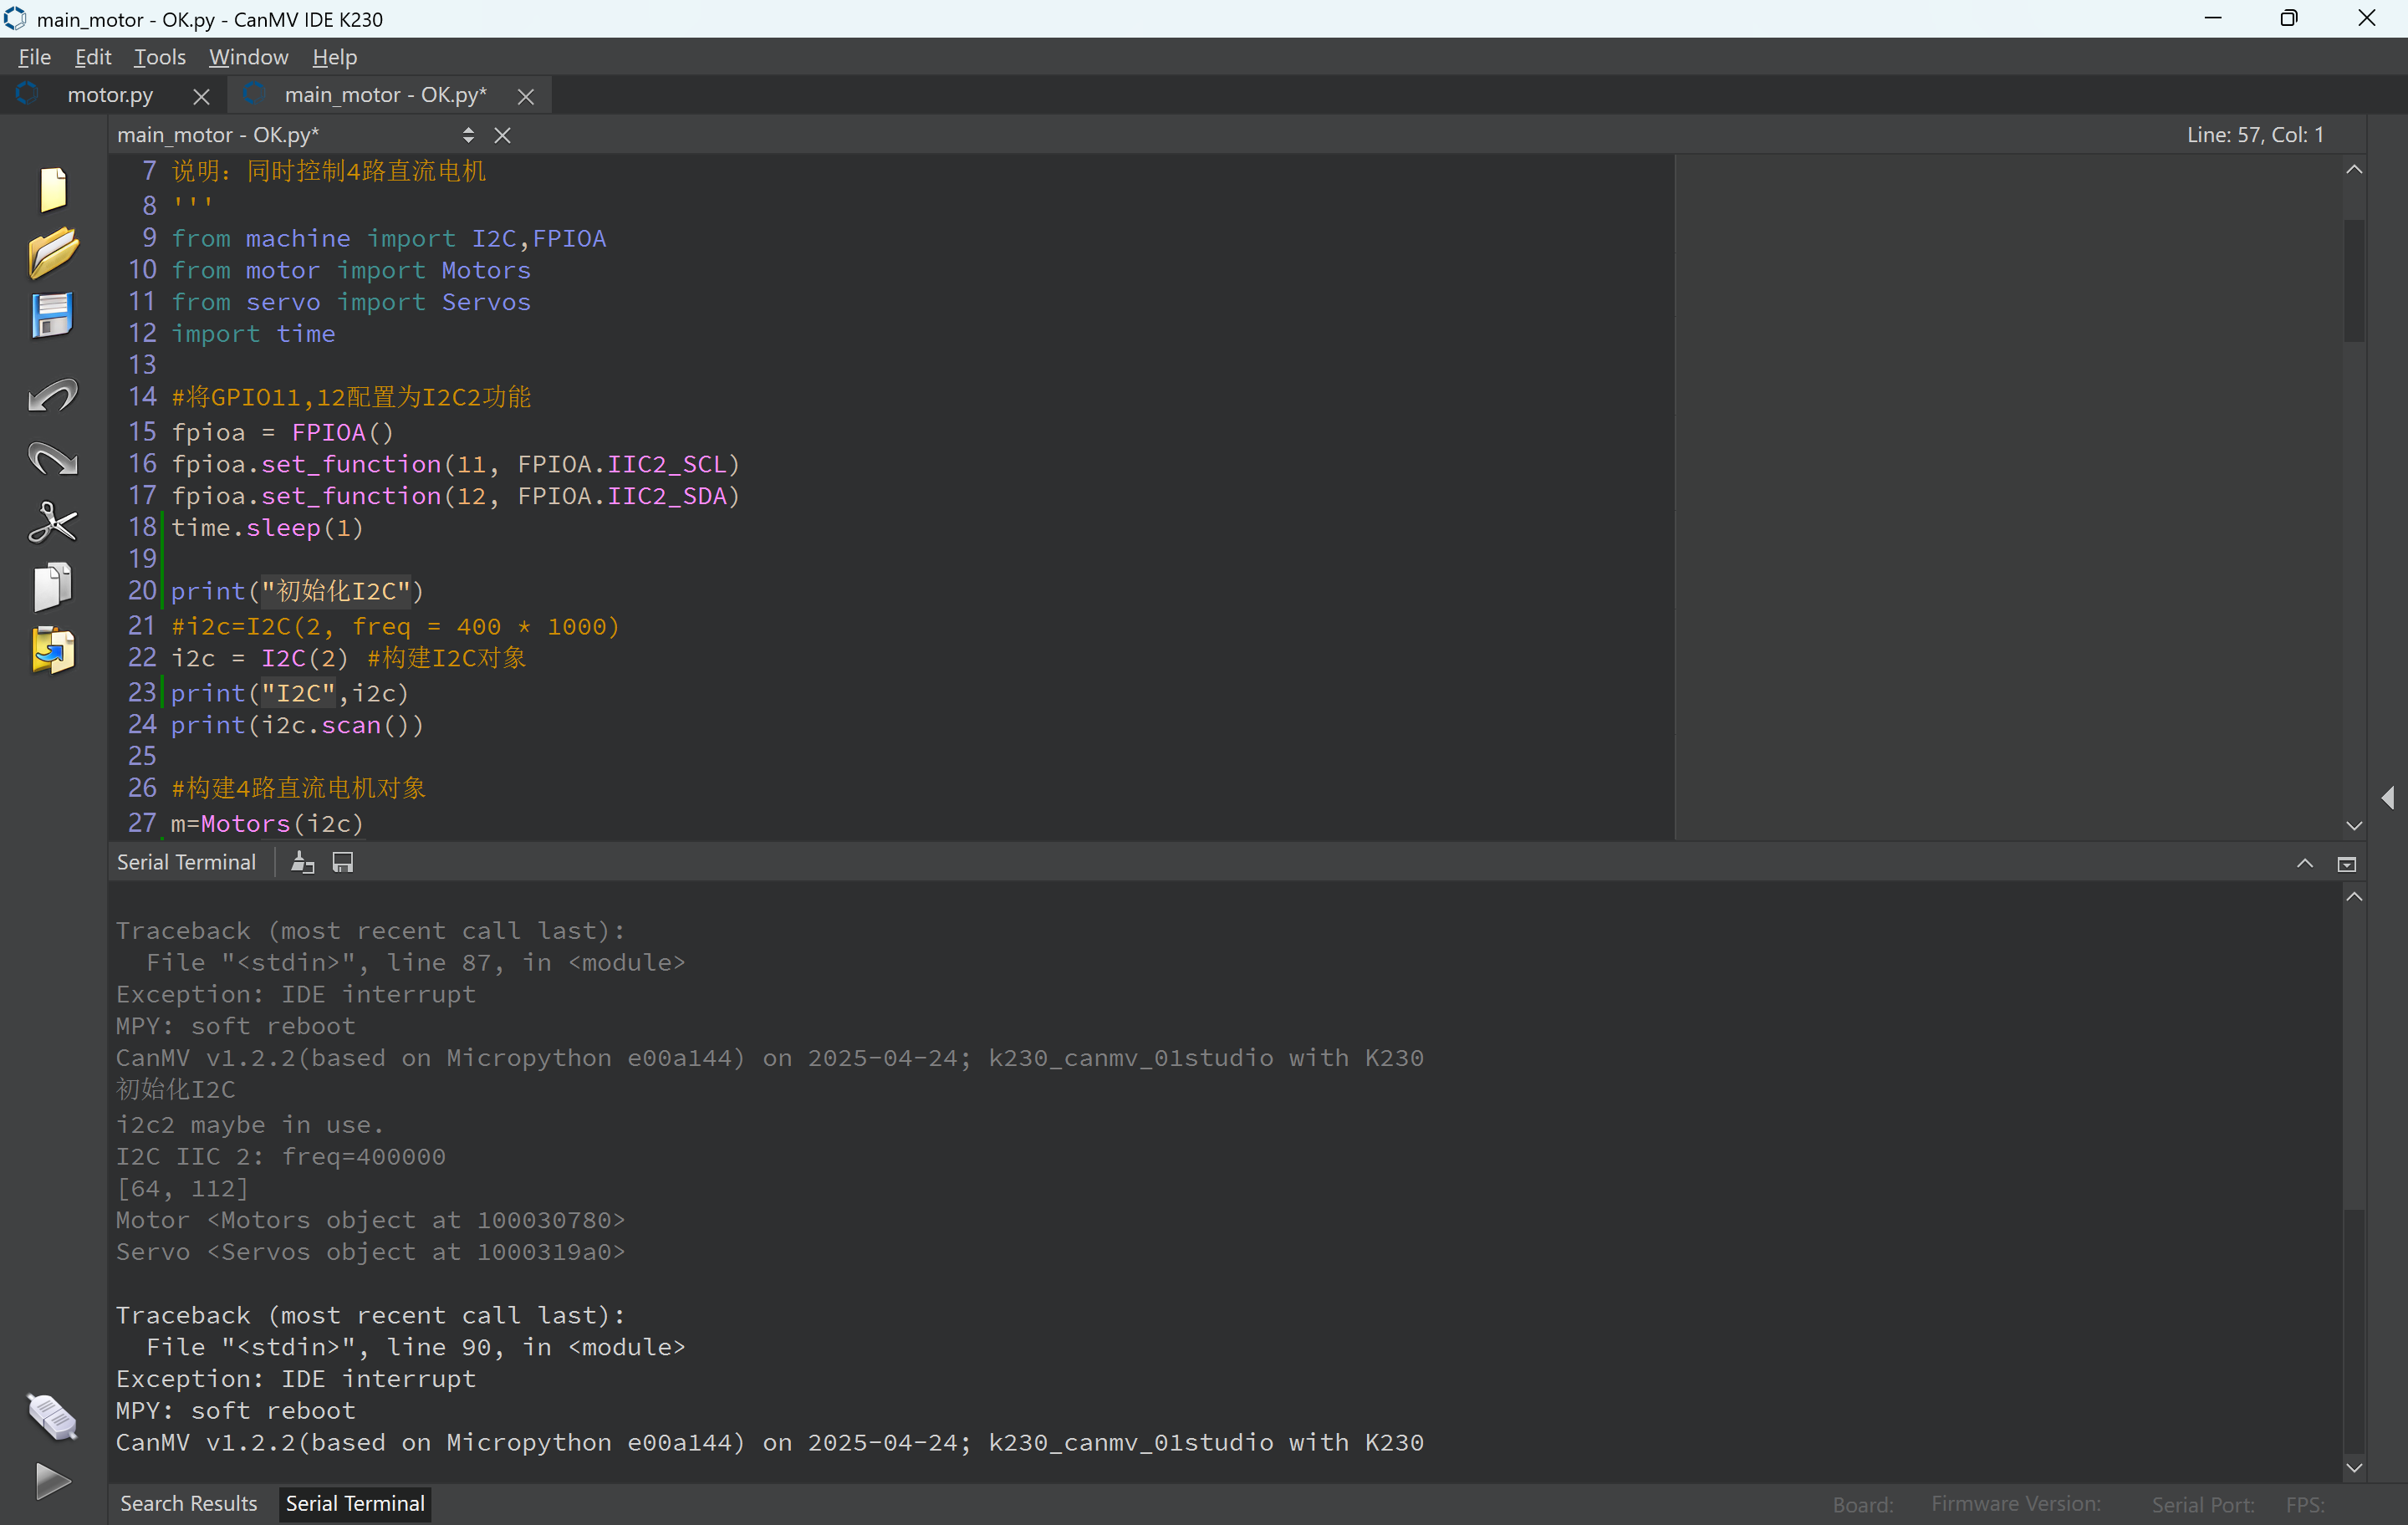Click the New File icon in sidebar
The width and height of the screenshot is (2408, 1525).
(52, 189)
